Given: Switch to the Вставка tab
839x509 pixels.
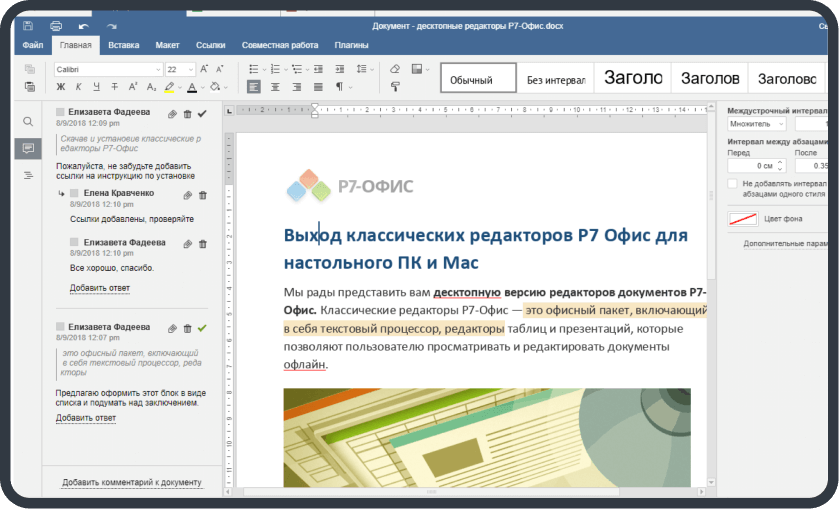Looking at the screenshot, I should 124,45.
